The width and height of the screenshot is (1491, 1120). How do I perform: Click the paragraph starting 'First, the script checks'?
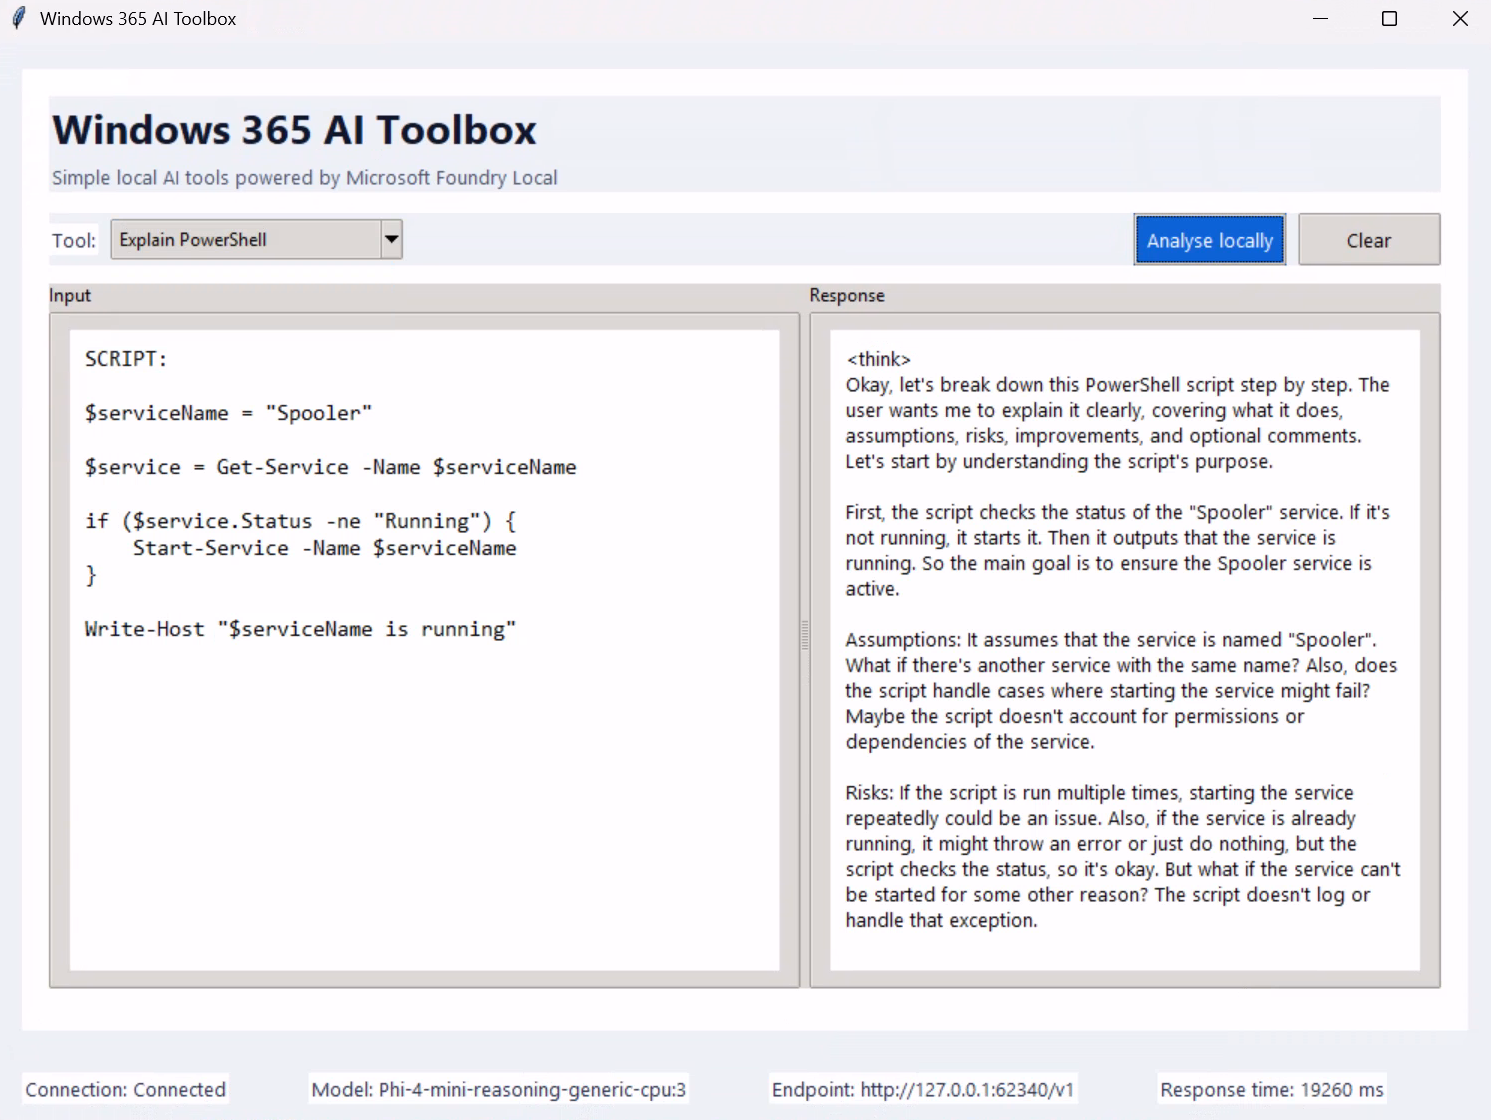tap(1117, 550)
